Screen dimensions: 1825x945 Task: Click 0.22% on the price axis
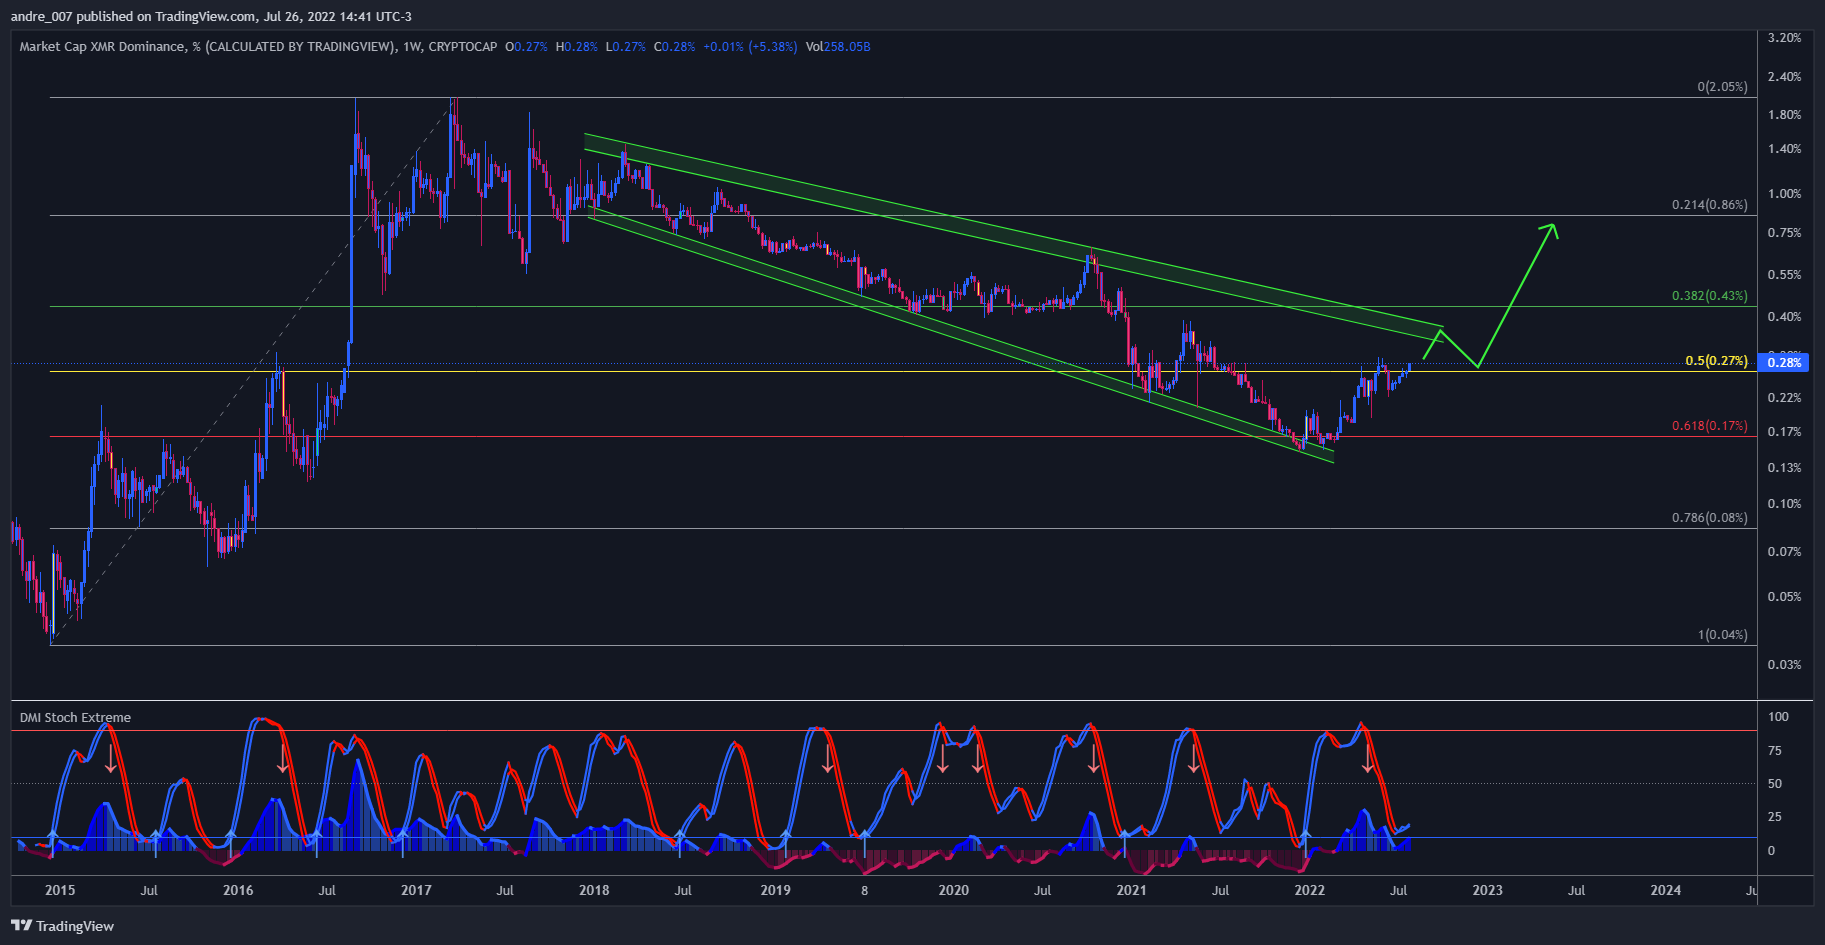coord(1785,397)
